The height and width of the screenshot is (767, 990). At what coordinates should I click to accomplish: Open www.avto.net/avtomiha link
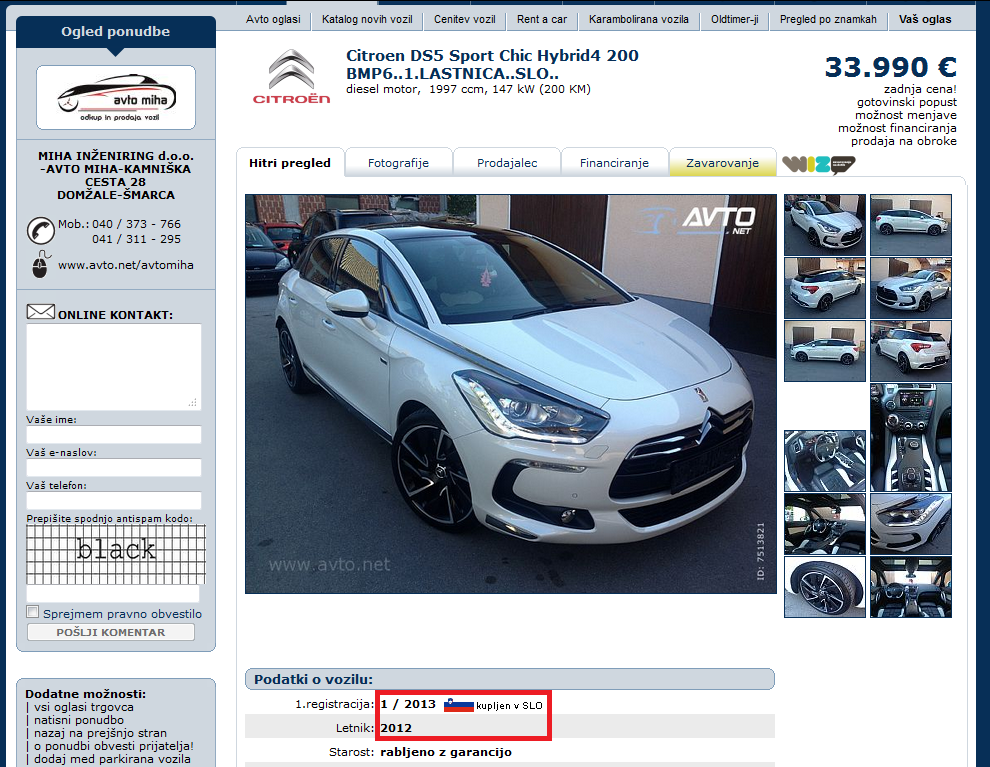point(126,265)
